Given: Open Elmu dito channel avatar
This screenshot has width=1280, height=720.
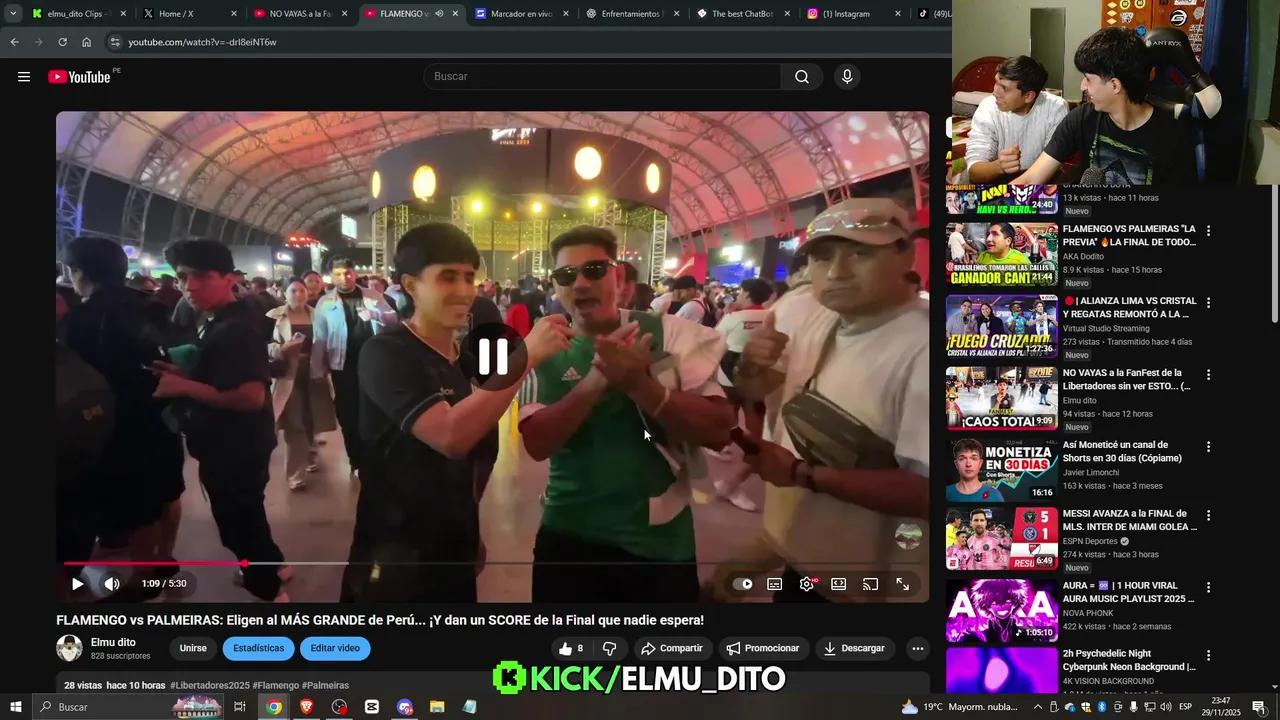Looking at the screenshot, I should (69, 648).
